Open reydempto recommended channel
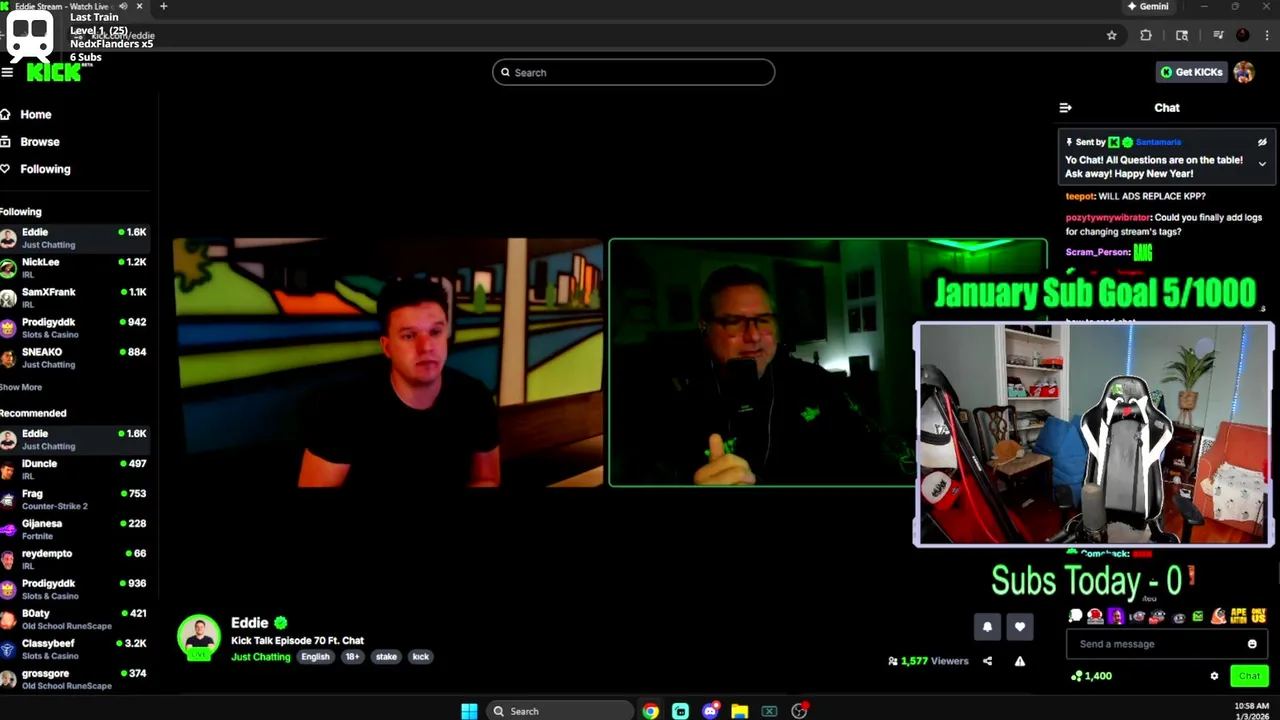Viewport: 1280px width, 720px height. pos(75,559)
